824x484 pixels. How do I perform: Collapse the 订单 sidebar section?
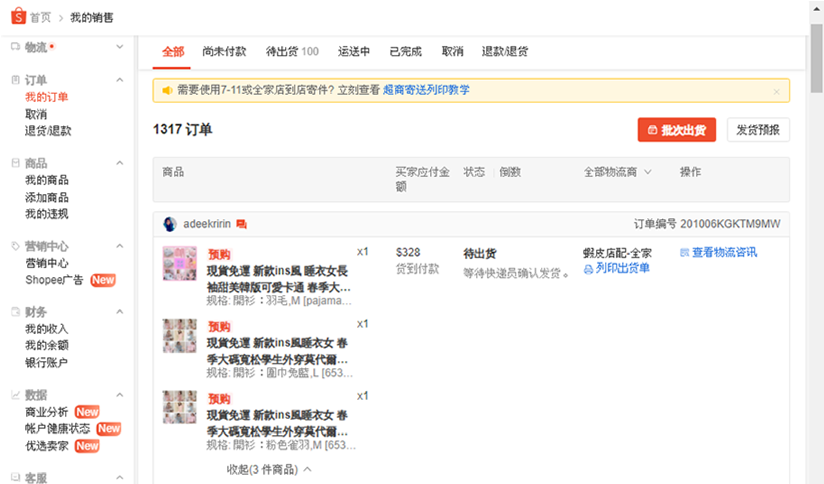tap(120, 80)
